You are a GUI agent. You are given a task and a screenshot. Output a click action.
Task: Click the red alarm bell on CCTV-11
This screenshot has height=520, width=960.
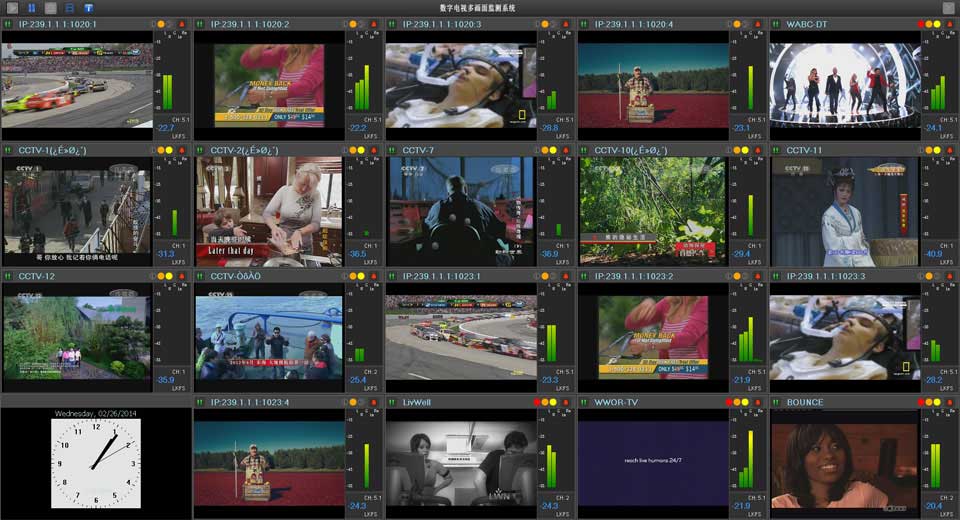(950, 150)
